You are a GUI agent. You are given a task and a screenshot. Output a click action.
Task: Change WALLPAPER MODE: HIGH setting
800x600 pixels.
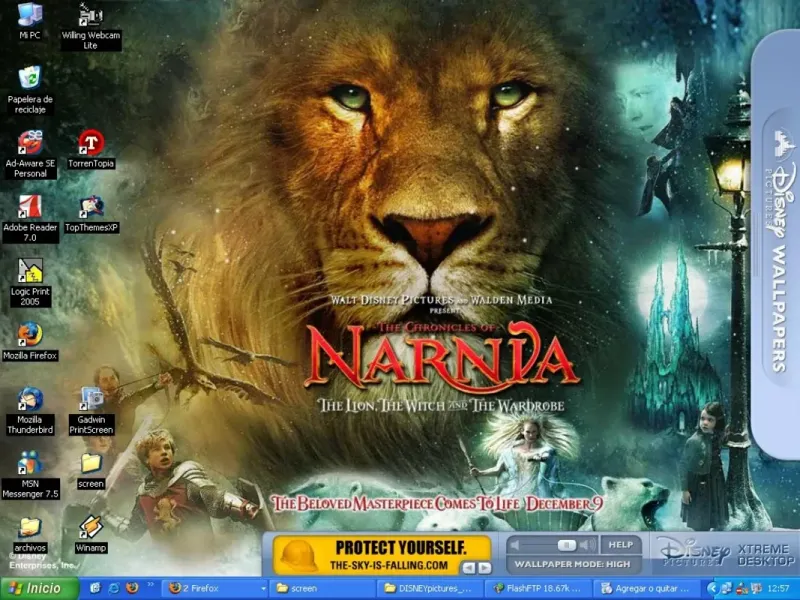[572, 564]
